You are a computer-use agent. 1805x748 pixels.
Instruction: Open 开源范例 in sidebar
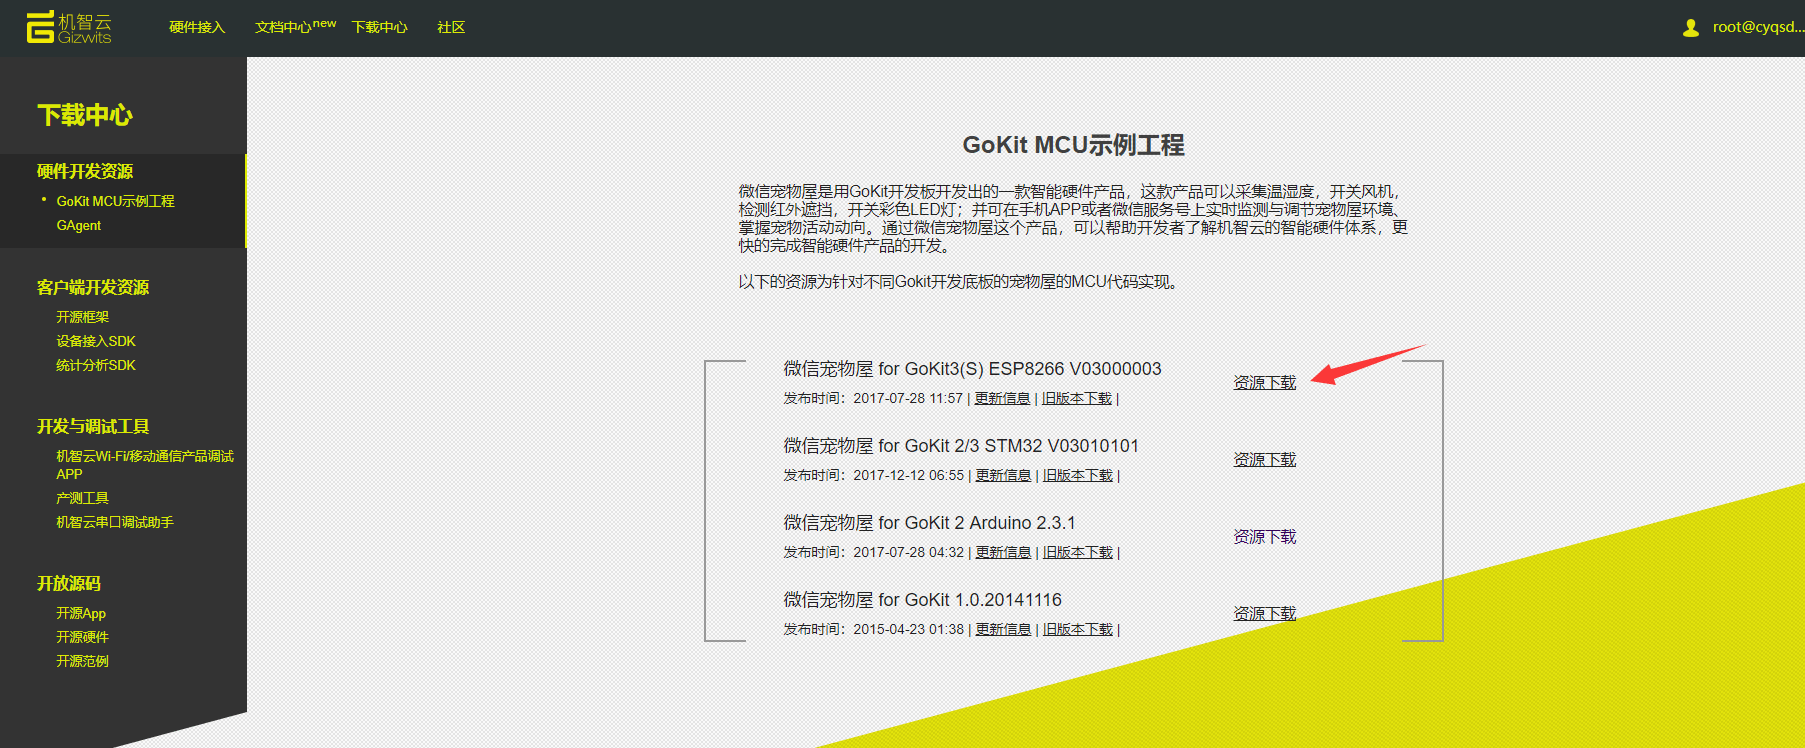click(83, 661)
